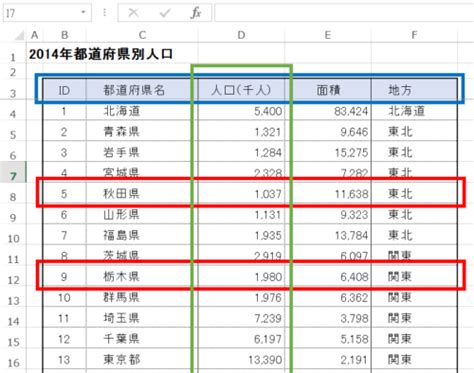Click cell 秋田県
This screenshot has width=474, height=373.
(x=142, y=194)
